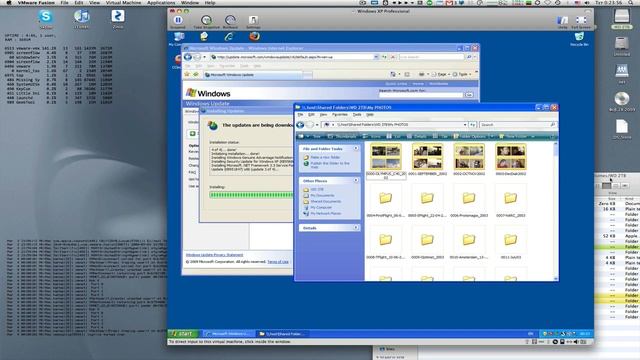Viewport: 640px width, 360px height.
Task: Click the Back button in photos folder window
Action: (300, 124)
